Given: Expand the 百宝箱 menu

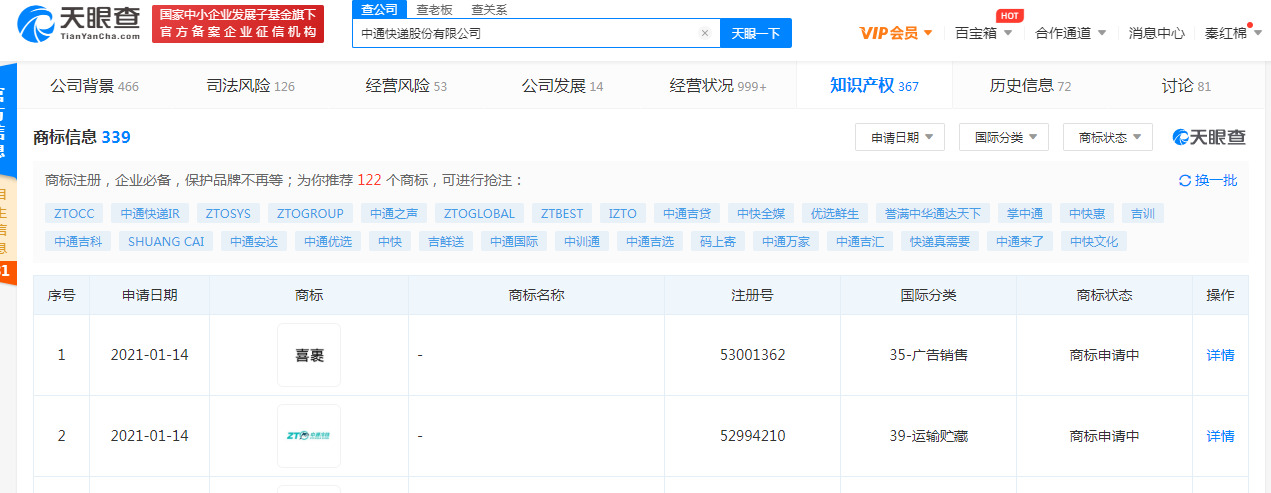Looking at the screenshot, I should [984, 33].
